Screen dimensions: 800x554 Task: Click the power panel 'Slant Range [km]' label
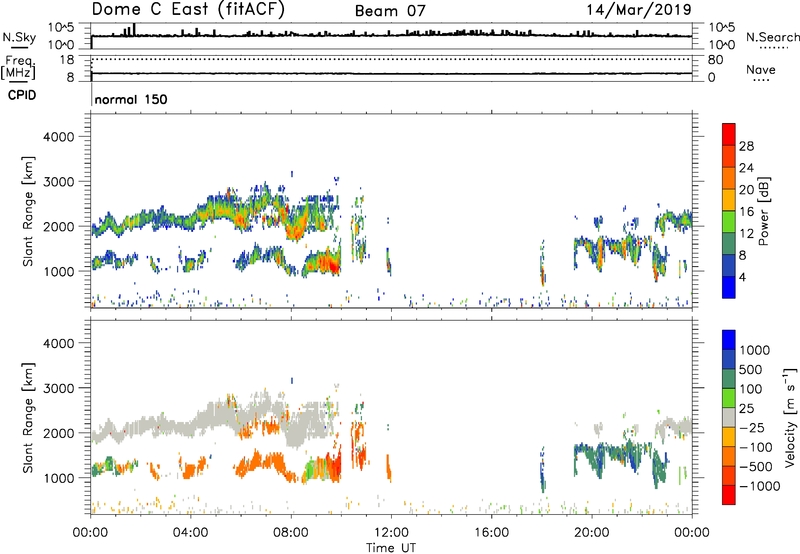coord(28,211)
